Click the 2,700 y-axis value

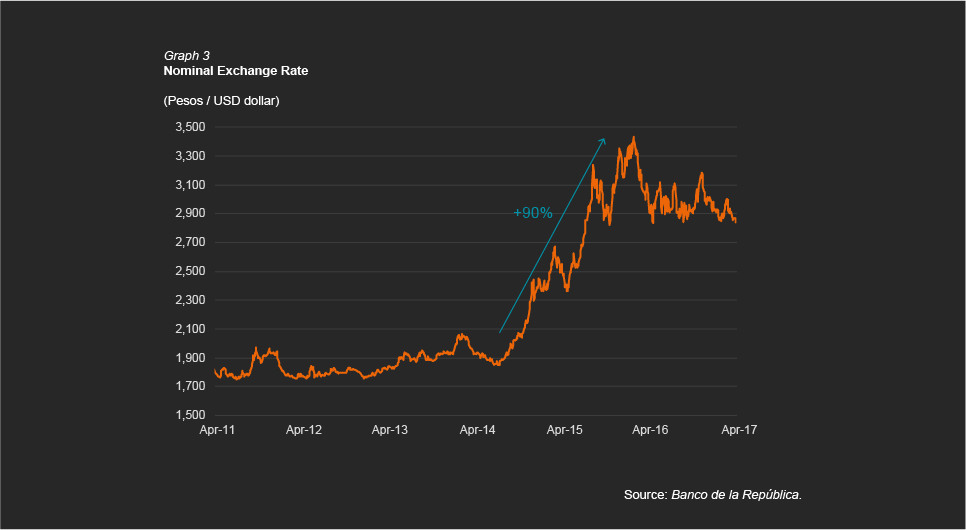tap(190, 242)
